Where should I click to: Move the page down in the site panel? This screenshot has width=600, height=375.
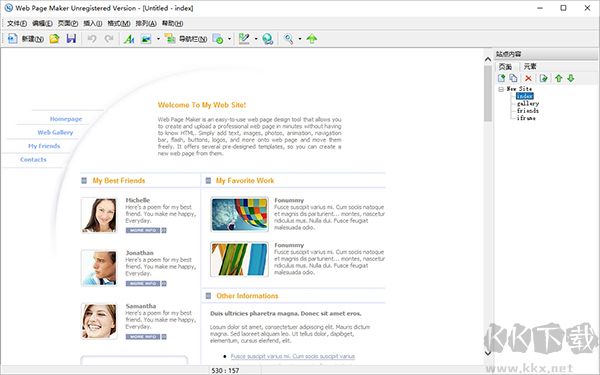(571, 78)
